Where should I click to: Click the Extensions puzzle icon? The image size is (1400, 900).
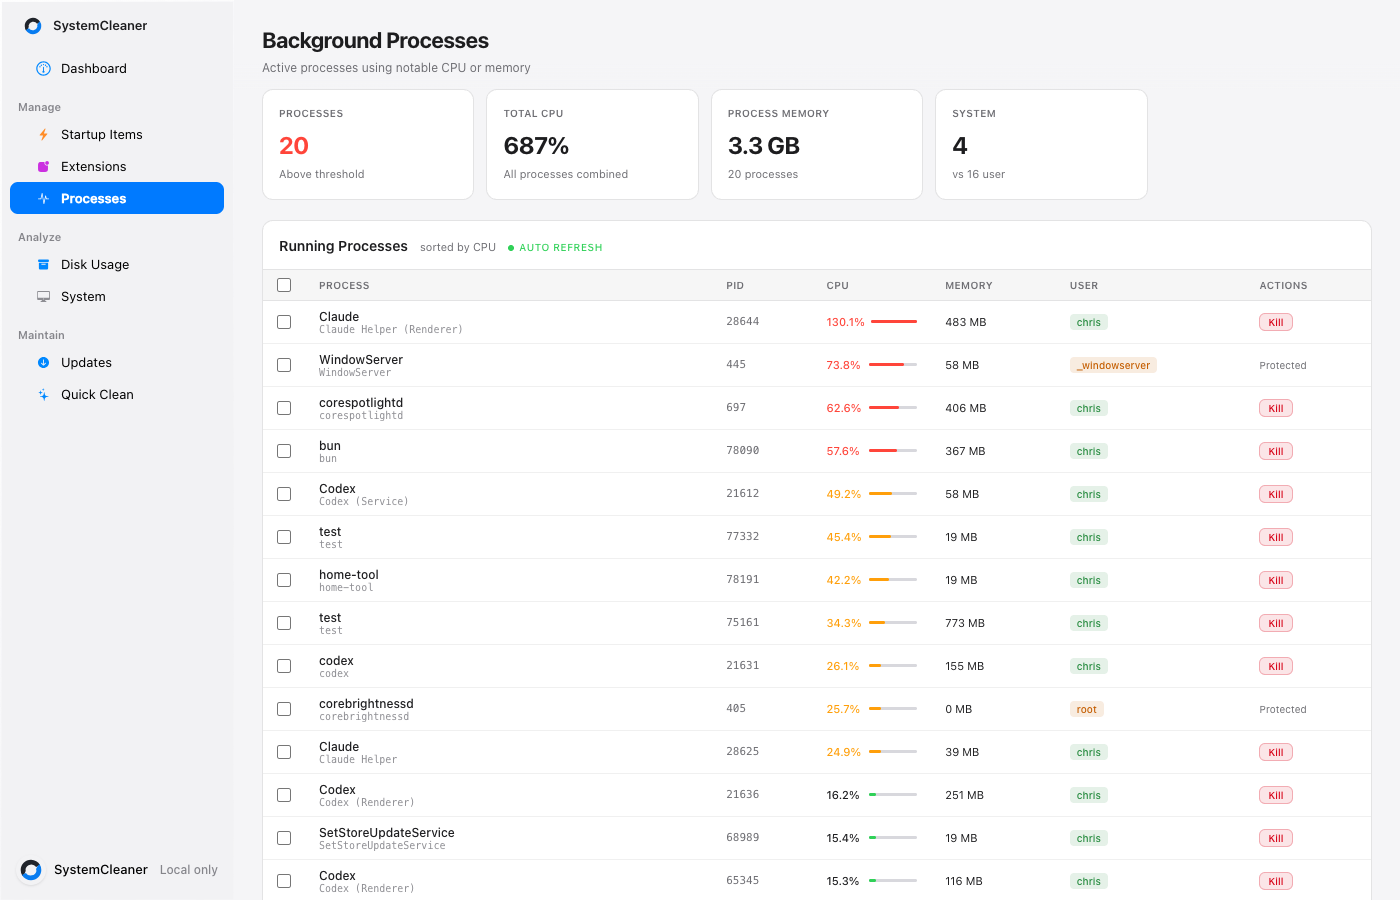point(43,167)
